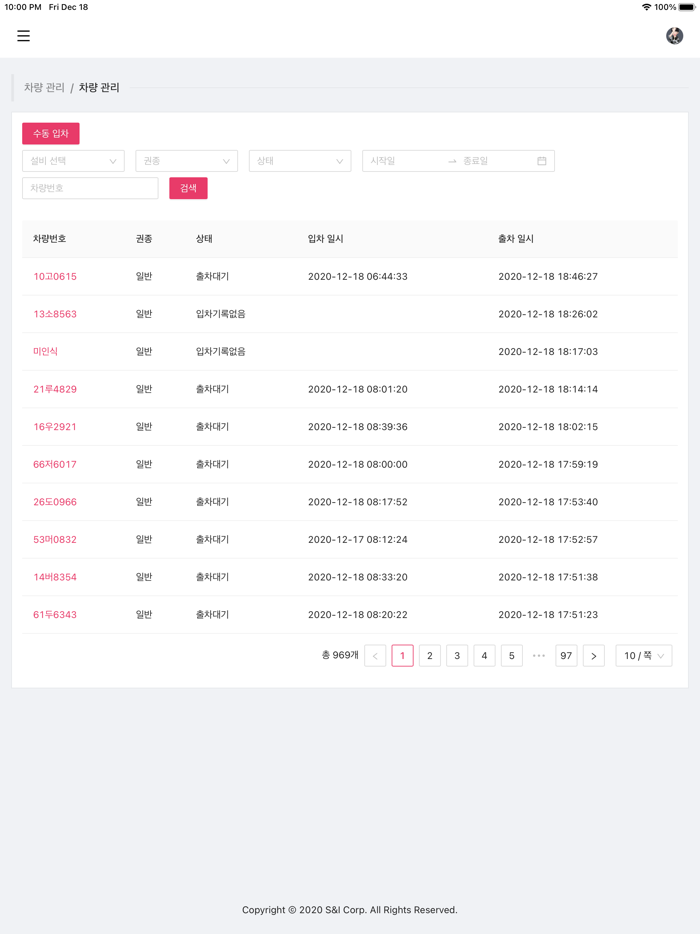The height and width of the screenshot is (934, 700).
Task: Click exit time 2020-12-18 18:46:27
Action: [548, 276]
